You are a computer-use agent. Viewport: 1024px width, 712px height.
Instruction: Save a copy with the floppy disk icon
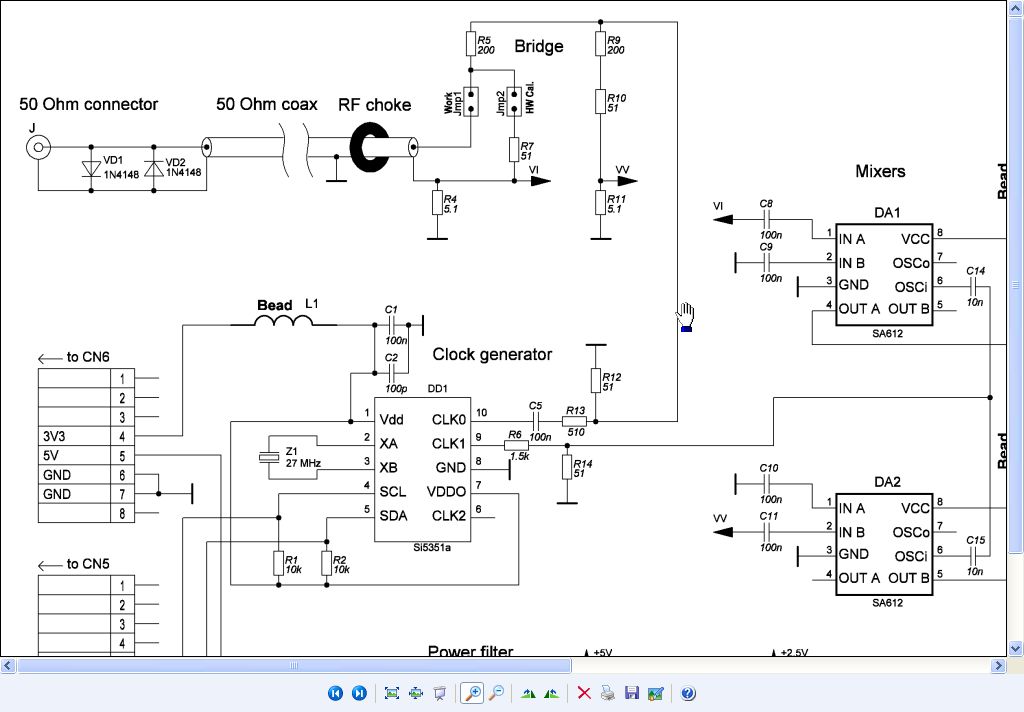631,693
